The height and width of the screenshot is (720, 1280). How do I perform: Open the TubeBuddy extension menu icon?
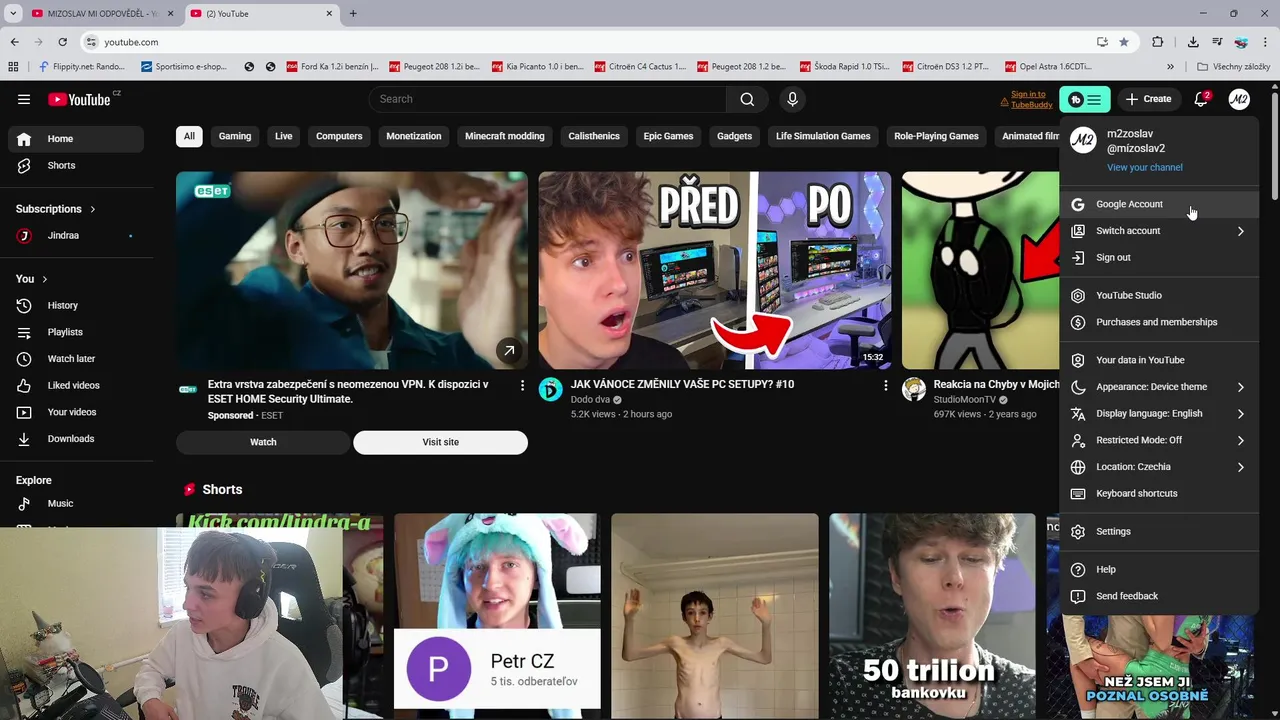[x=1085, y=99]
